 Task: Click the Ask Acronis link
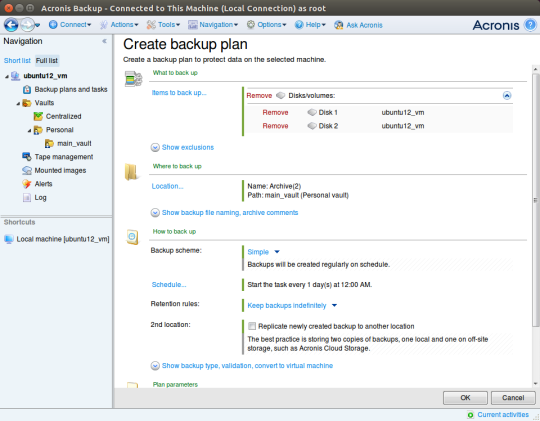click(x=364, y=25)
